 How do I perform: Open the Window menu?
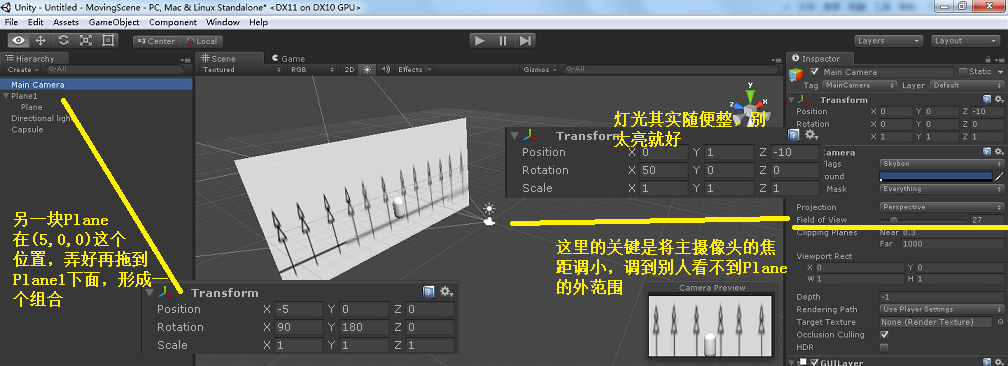click(x=222, y=22)
